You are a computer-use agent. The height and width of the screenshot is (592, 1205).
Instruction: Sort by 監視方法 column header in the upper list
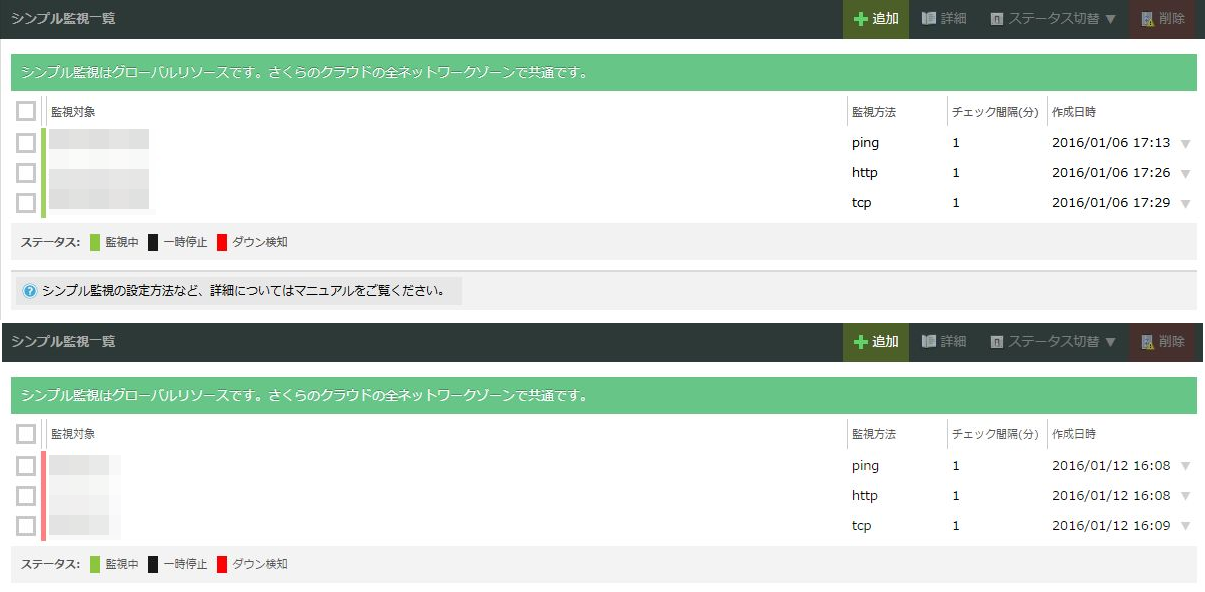coord(873,112)
